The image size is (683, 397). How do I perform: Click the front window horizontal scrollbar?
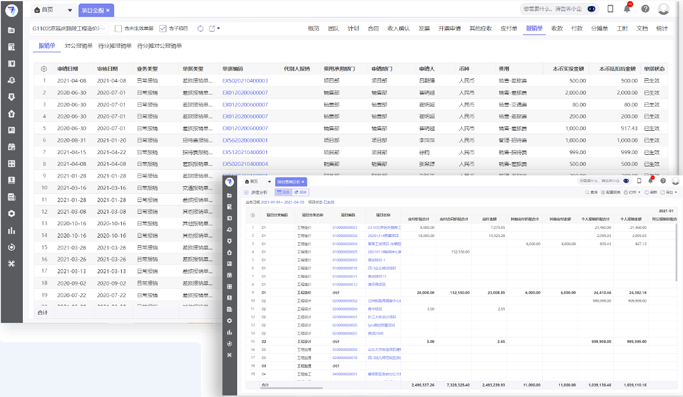pyautogui.click(x=291, y=387)
